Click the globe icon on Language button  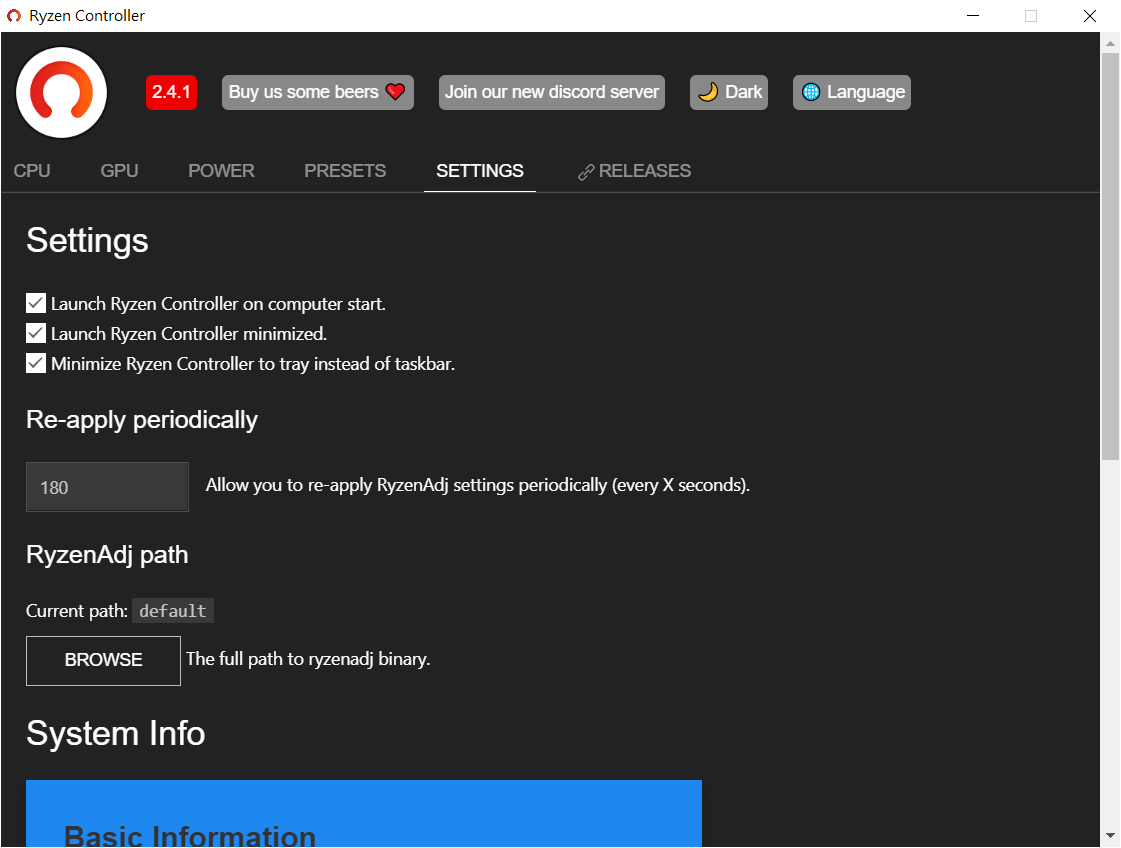coord(811,92)
